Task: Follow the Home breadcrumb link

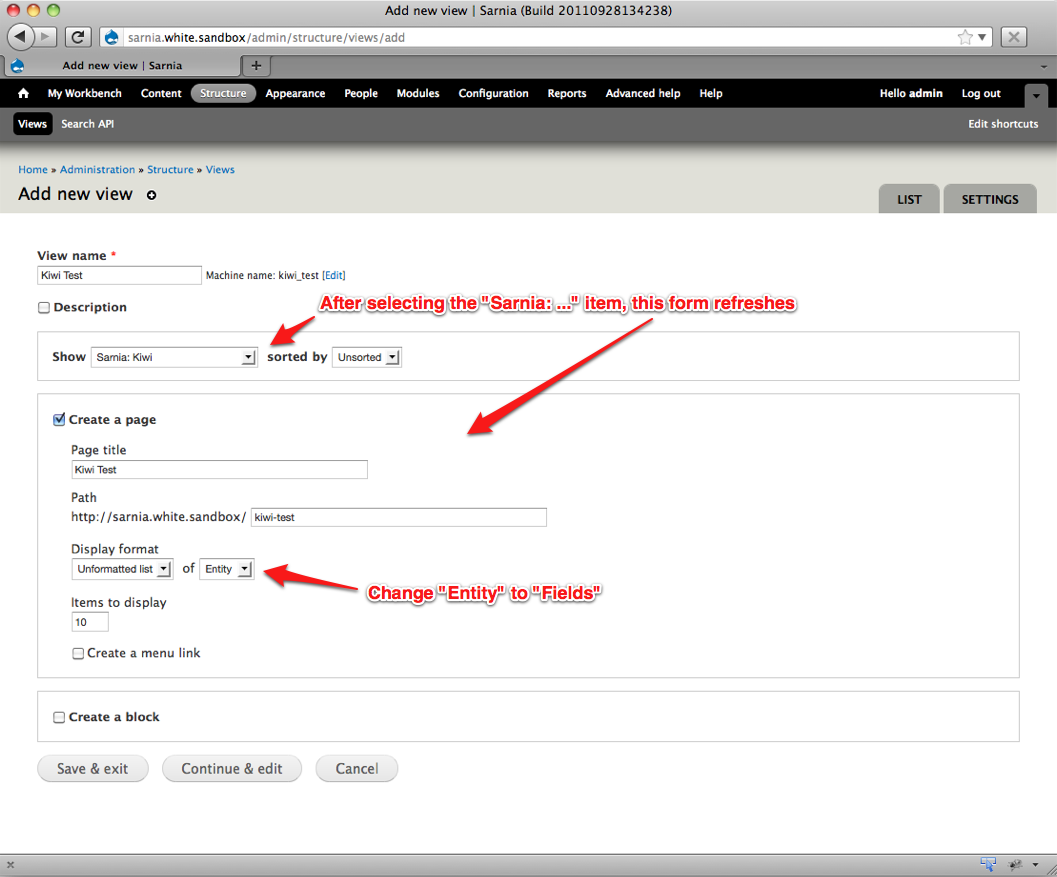Action: (x=33, y=169)
